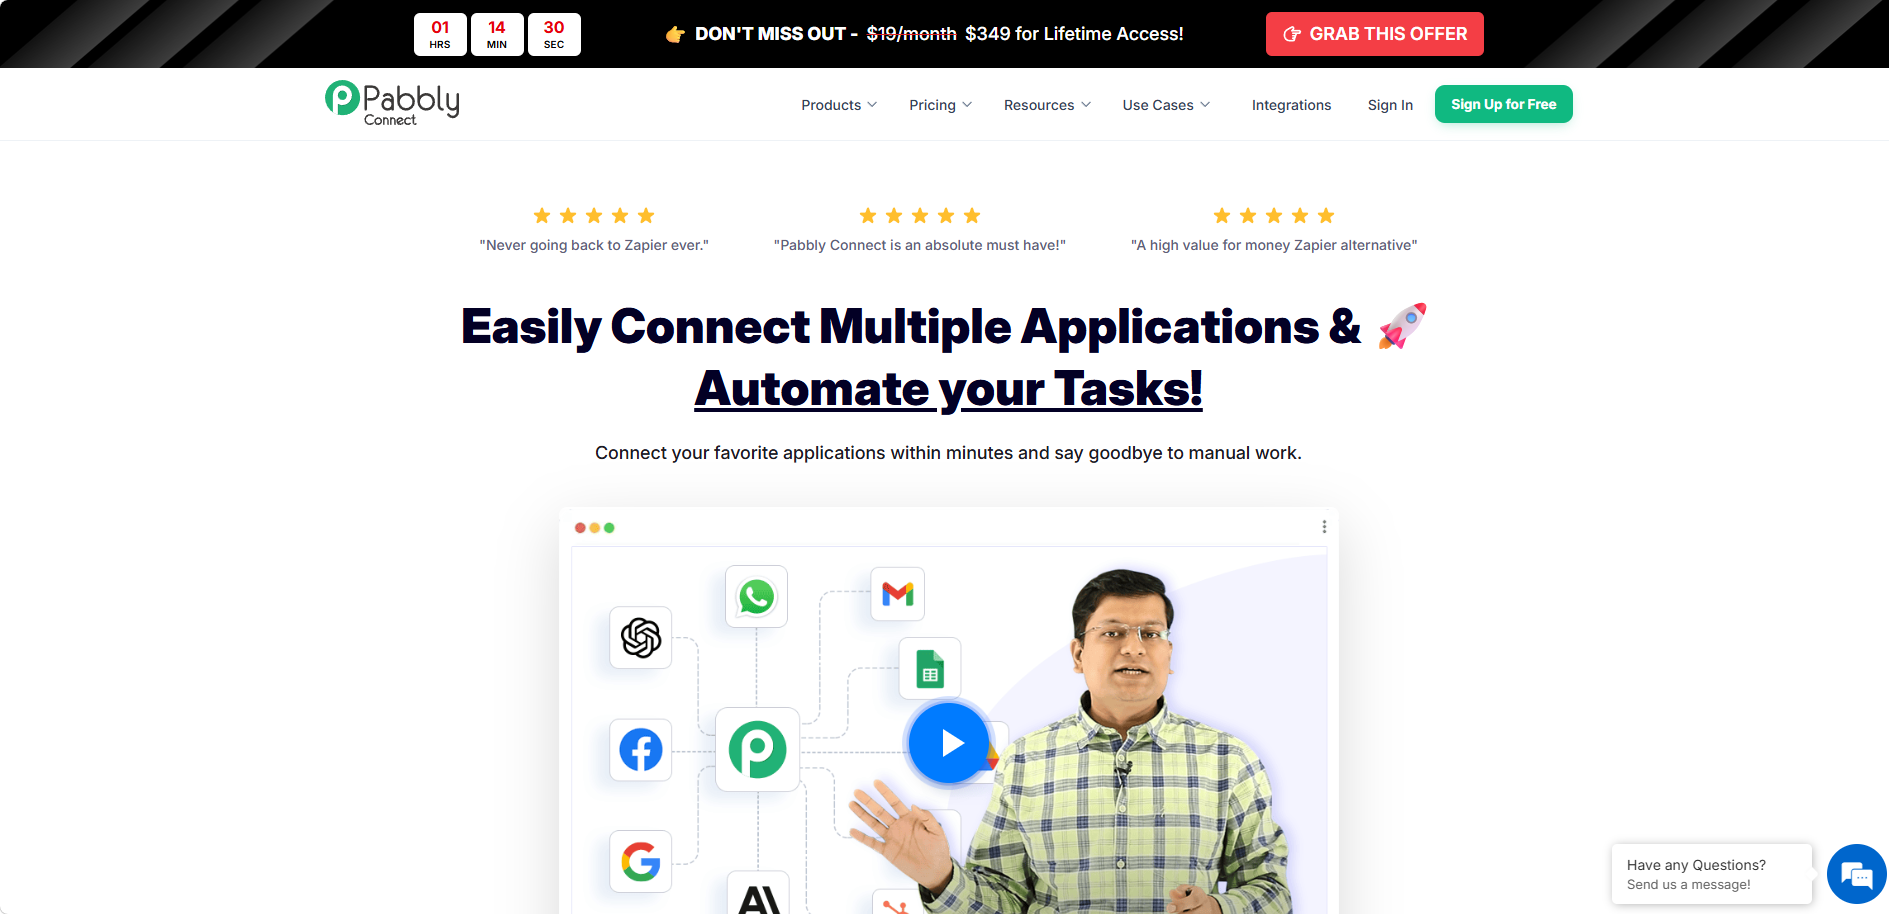Click the 'Connect your favorite applications' subtitle
This screenshot has width=1889, height=914.
[948, 453]
